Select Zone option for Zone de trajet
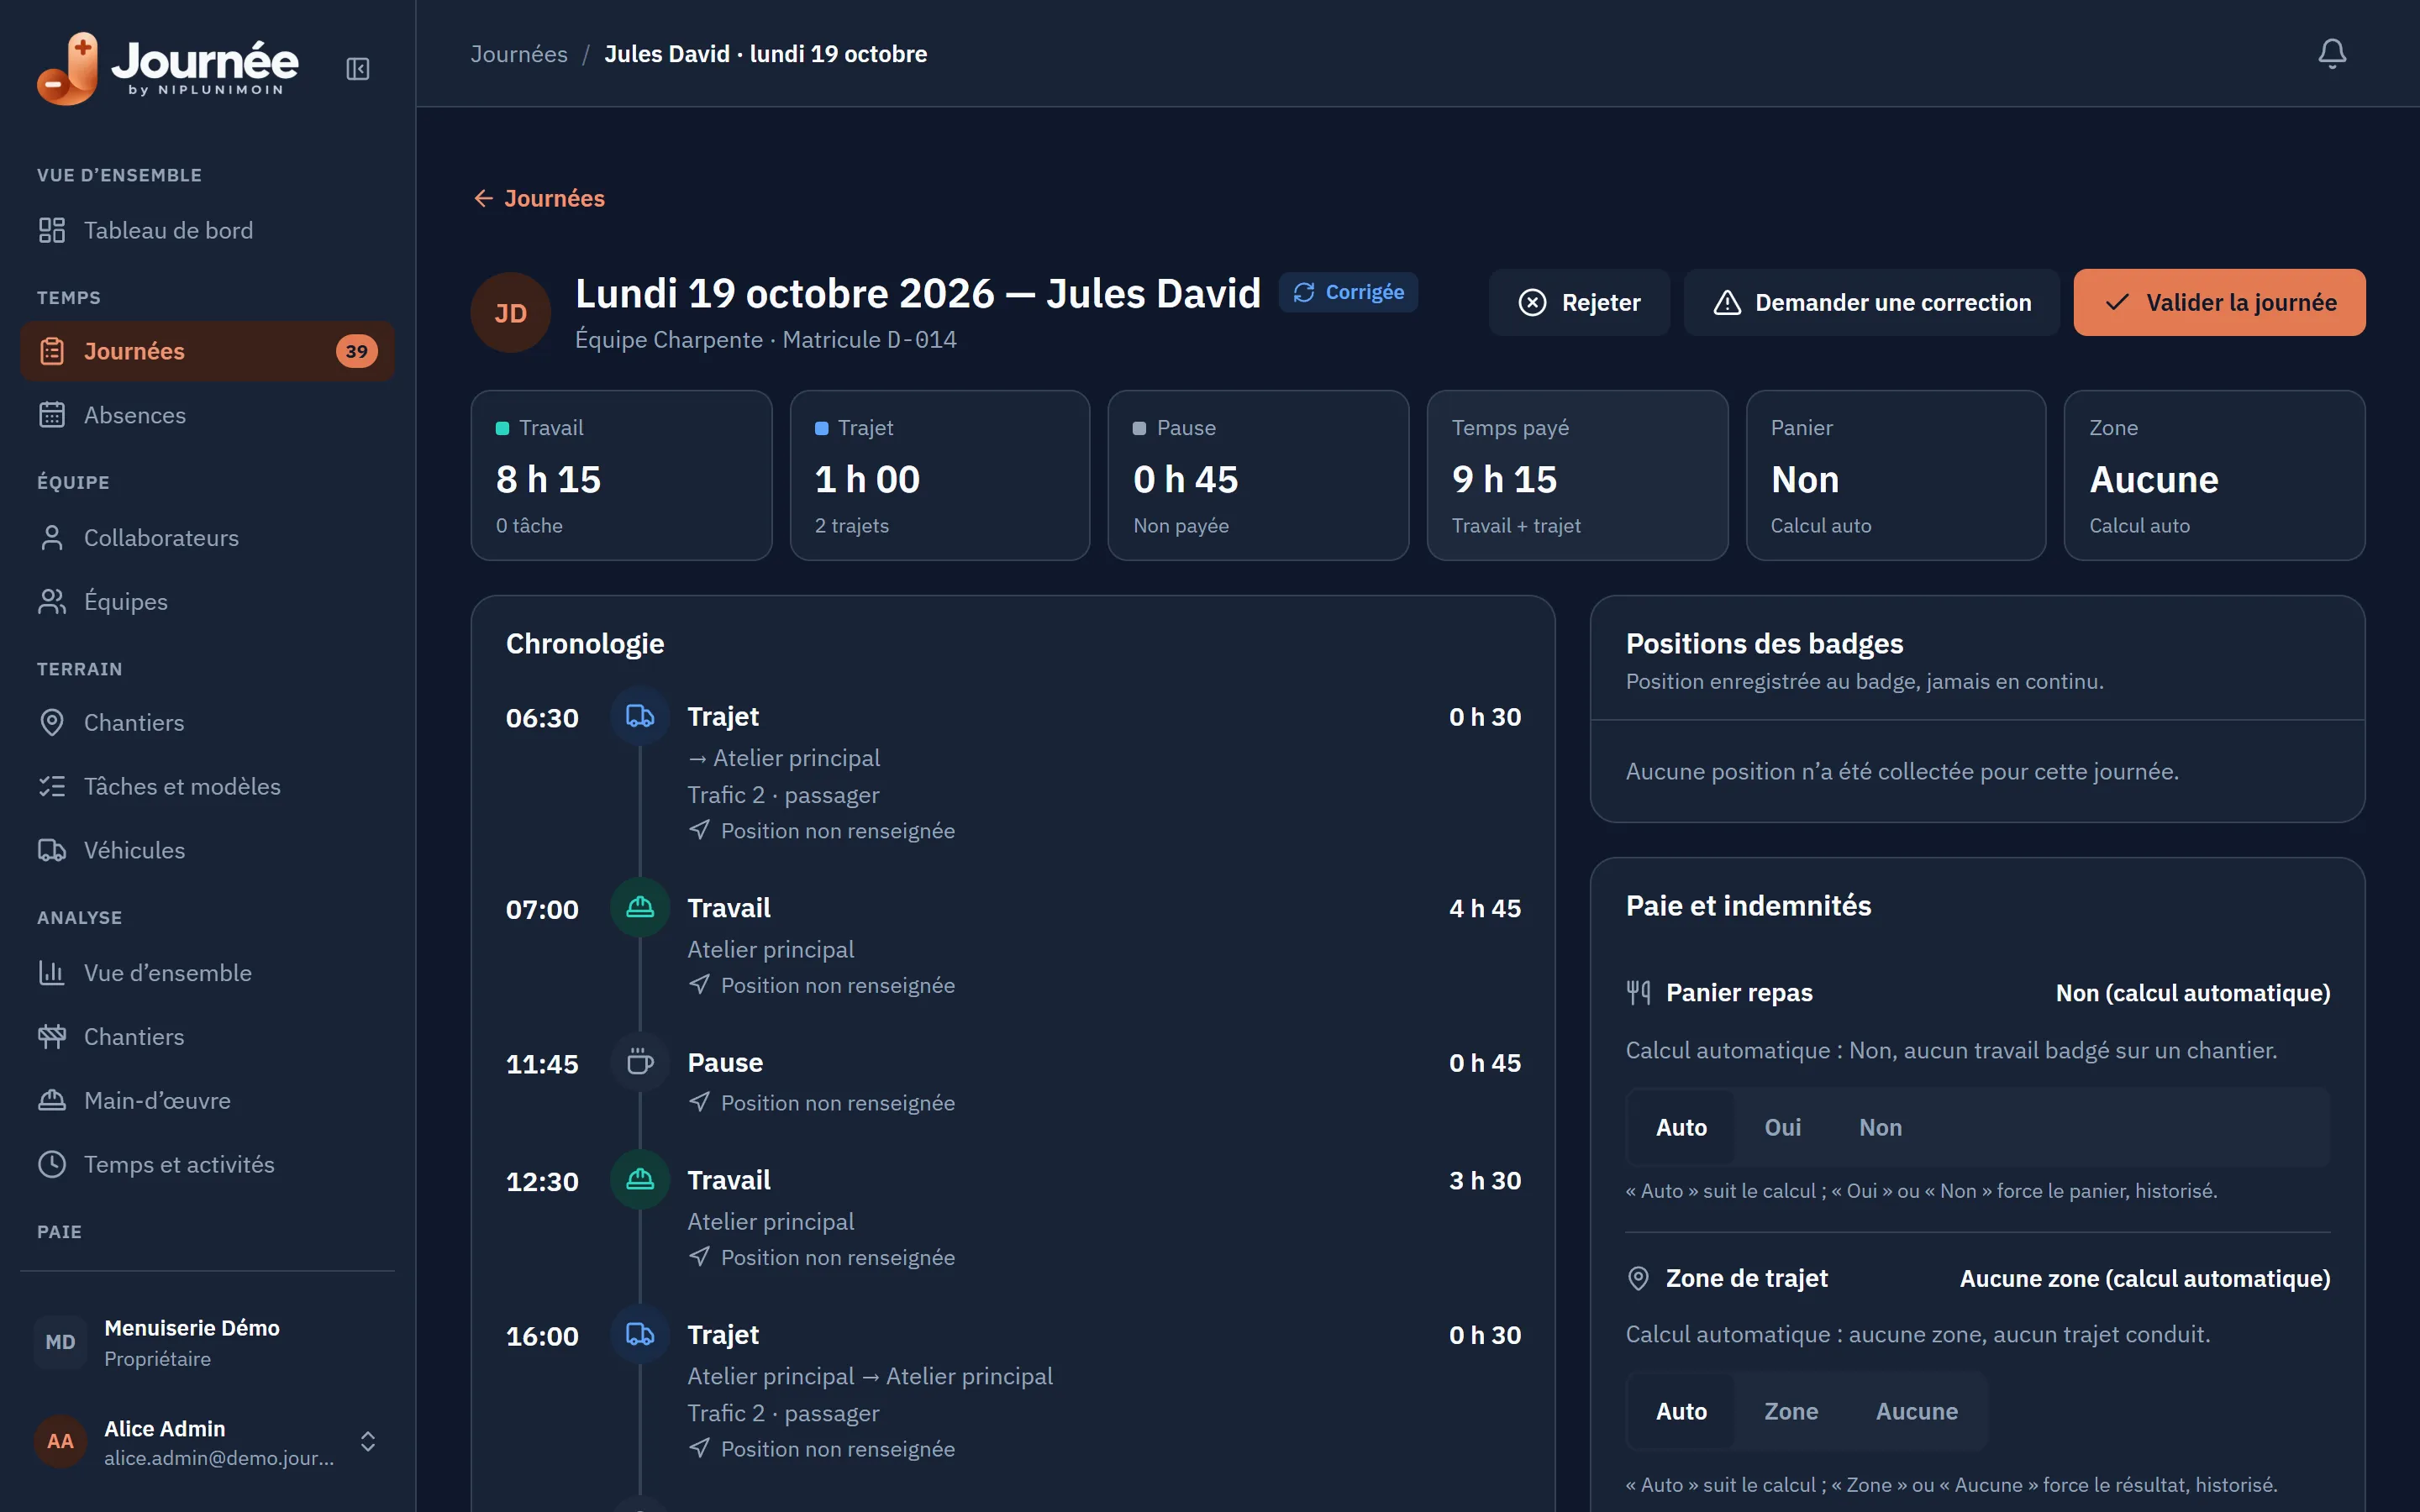The width and height of the screenshot is (2420, 1512). tap(1791, 1411)
